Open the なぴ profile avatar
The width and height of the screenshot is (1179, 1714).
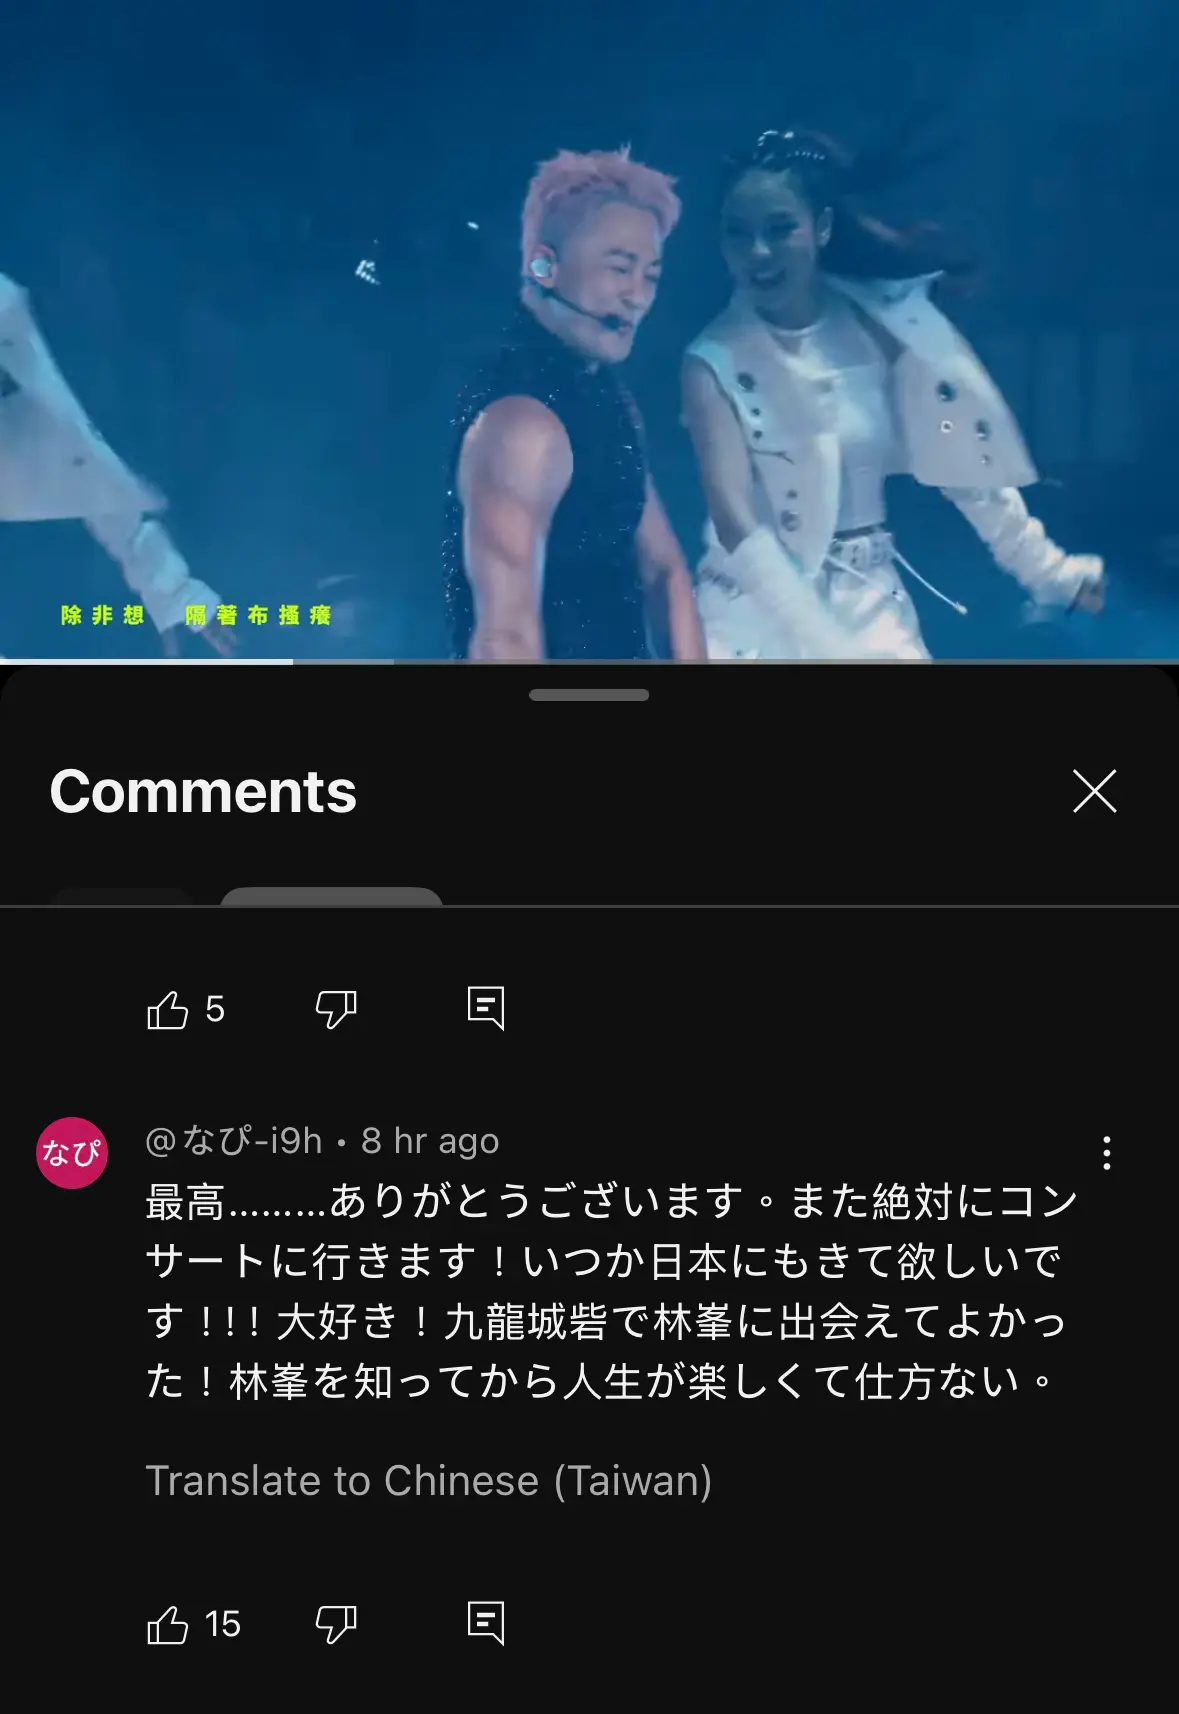[x=72, y=1153]
